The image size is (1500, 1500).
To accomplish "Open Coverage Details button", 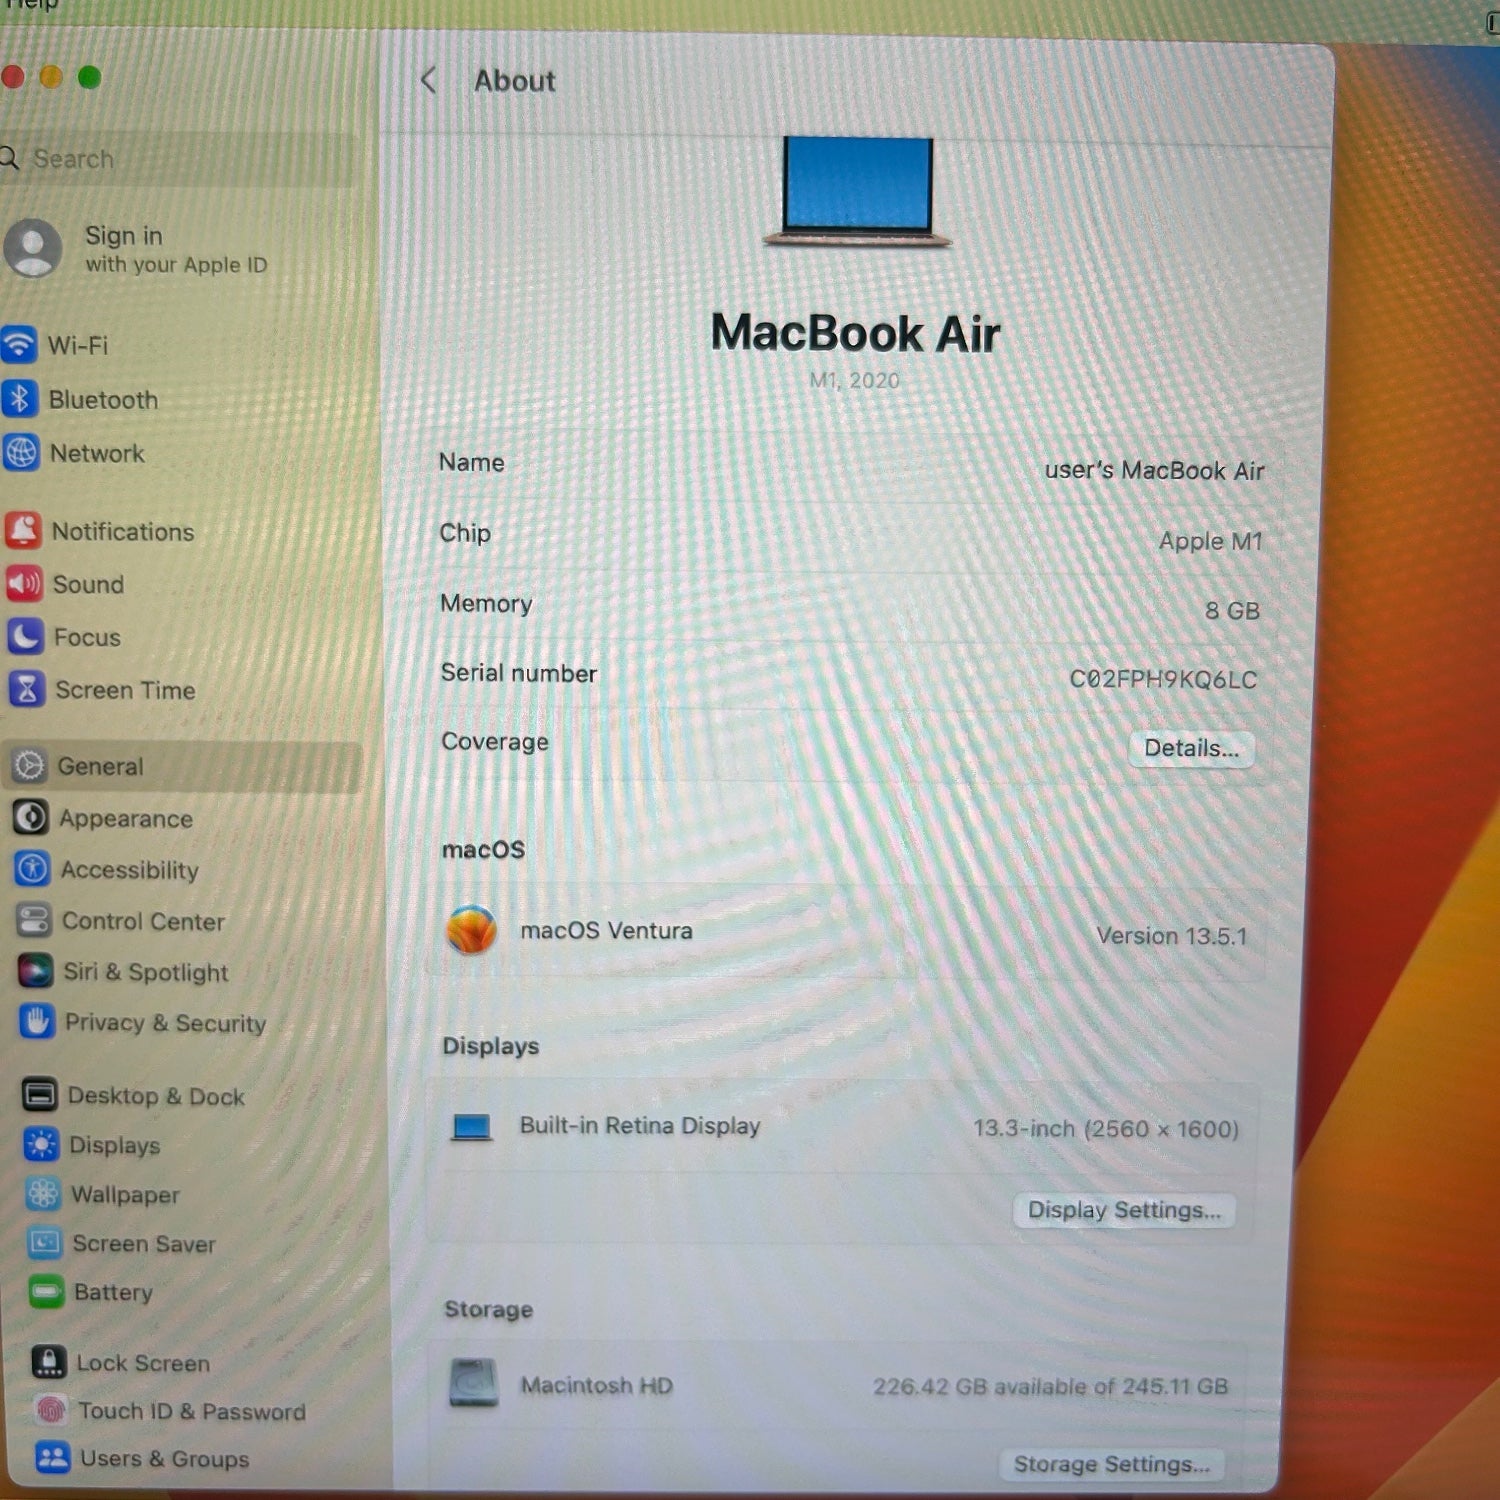I will 1190,748.
